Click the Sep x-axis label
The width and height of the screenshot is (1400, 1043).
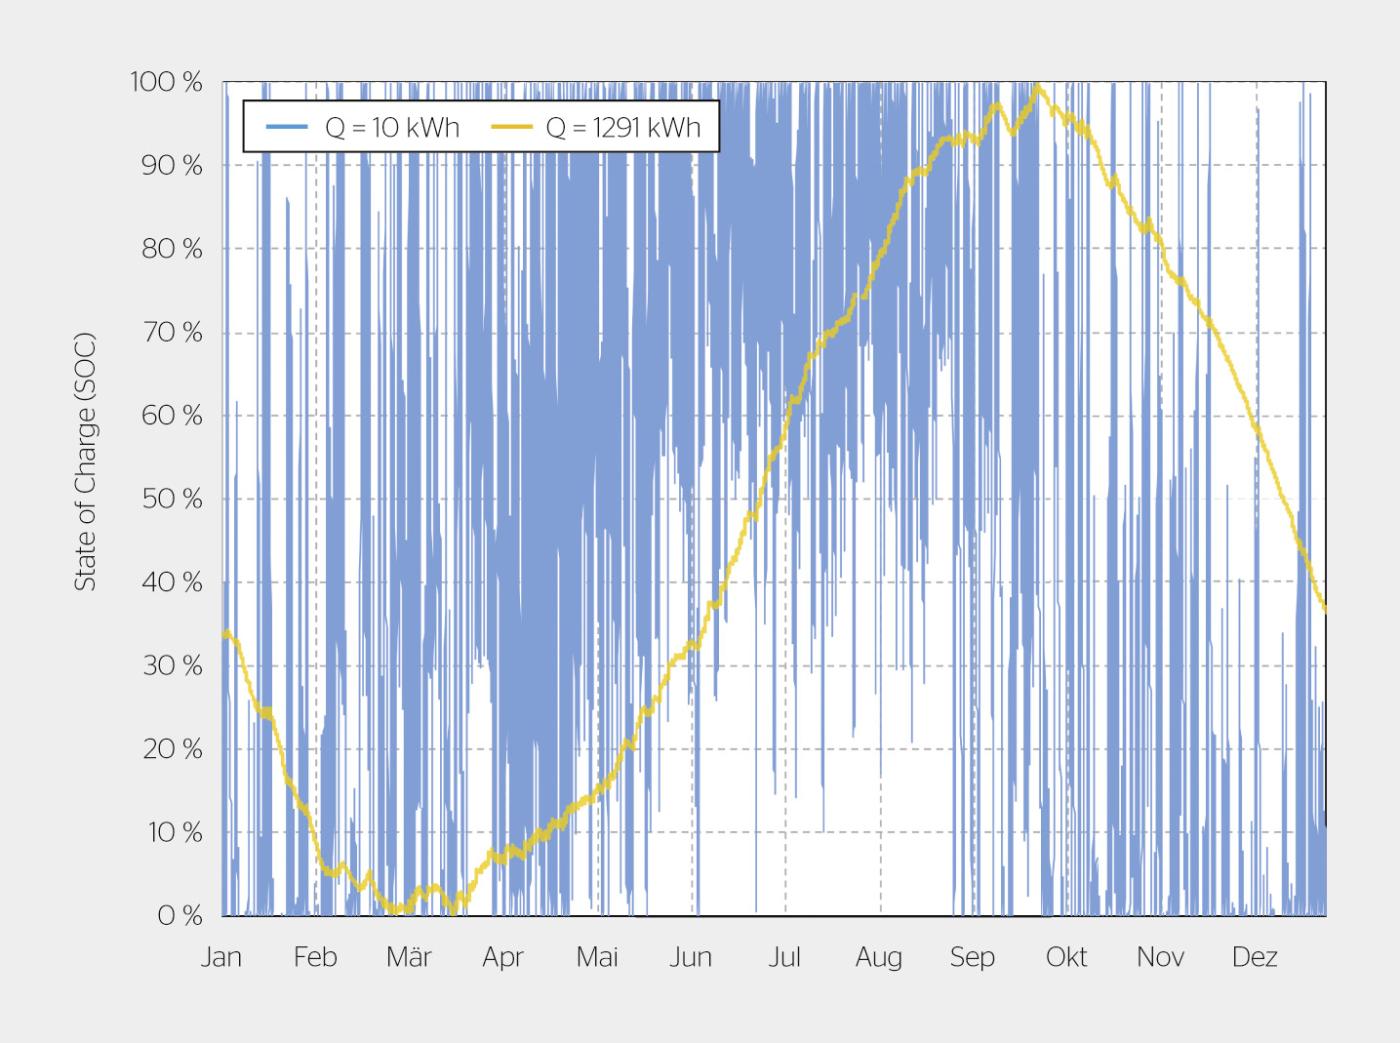973,959
